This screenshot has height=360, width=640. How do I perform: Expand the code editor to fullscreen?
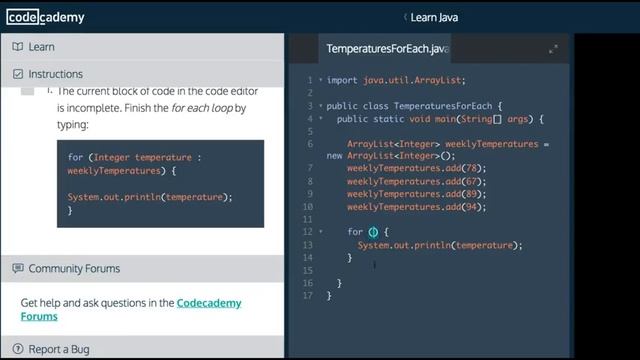(x=553, y=50)
